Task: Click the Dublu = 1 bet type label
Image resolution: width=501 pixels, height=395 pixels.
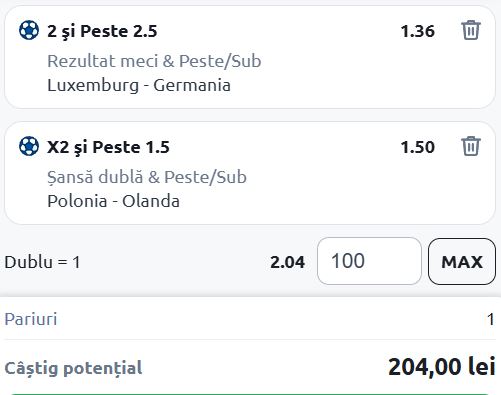Action: coord(42,262)
